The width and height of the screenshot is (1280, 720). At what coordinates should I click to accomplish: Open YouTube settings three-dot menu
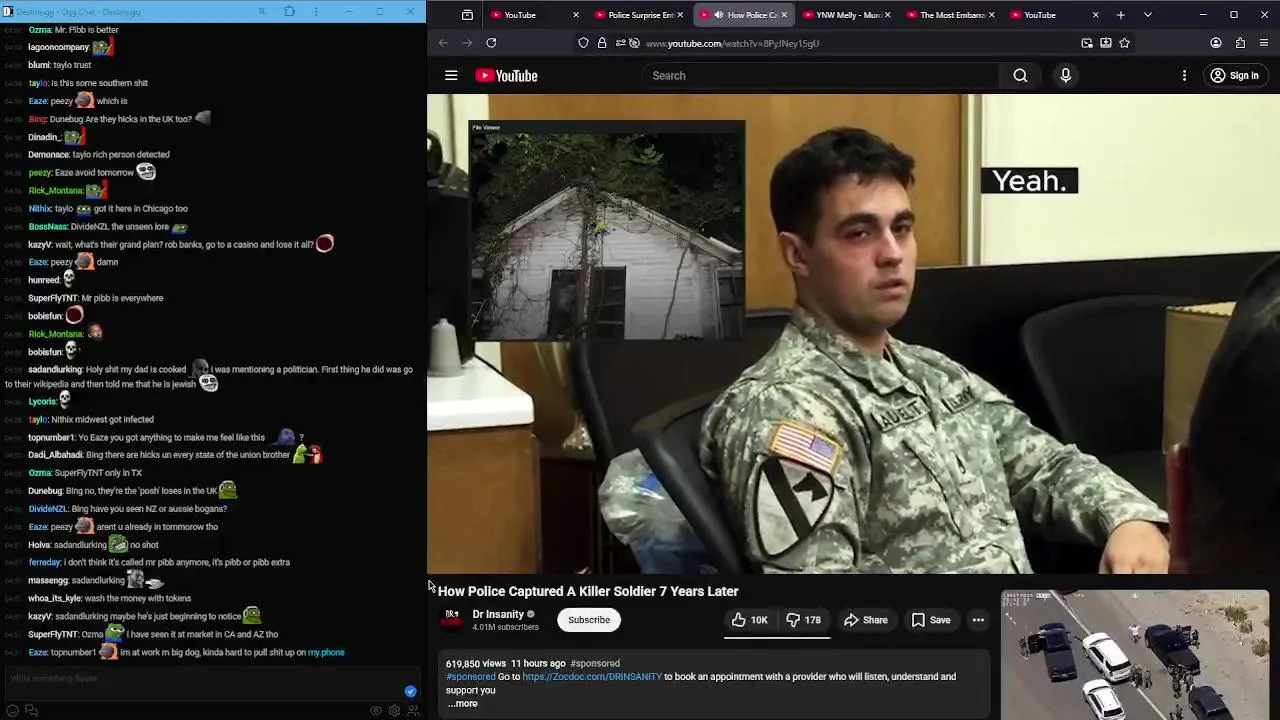[1184, 76]
